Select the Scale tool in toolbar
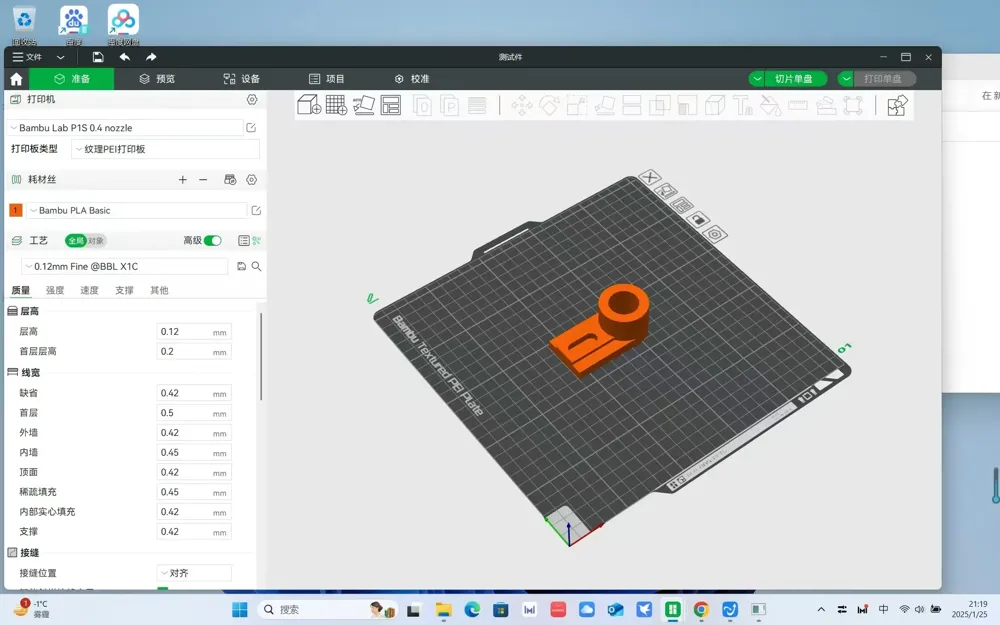 [x=577, y=105]
